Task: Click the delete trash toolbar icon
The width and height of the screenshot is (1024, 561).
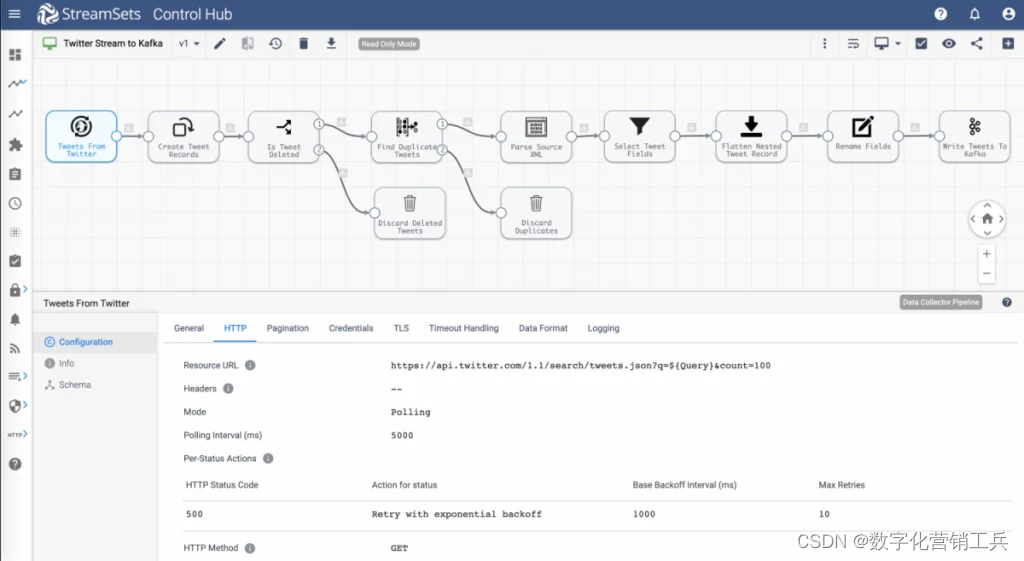Action: pos(304,44)
